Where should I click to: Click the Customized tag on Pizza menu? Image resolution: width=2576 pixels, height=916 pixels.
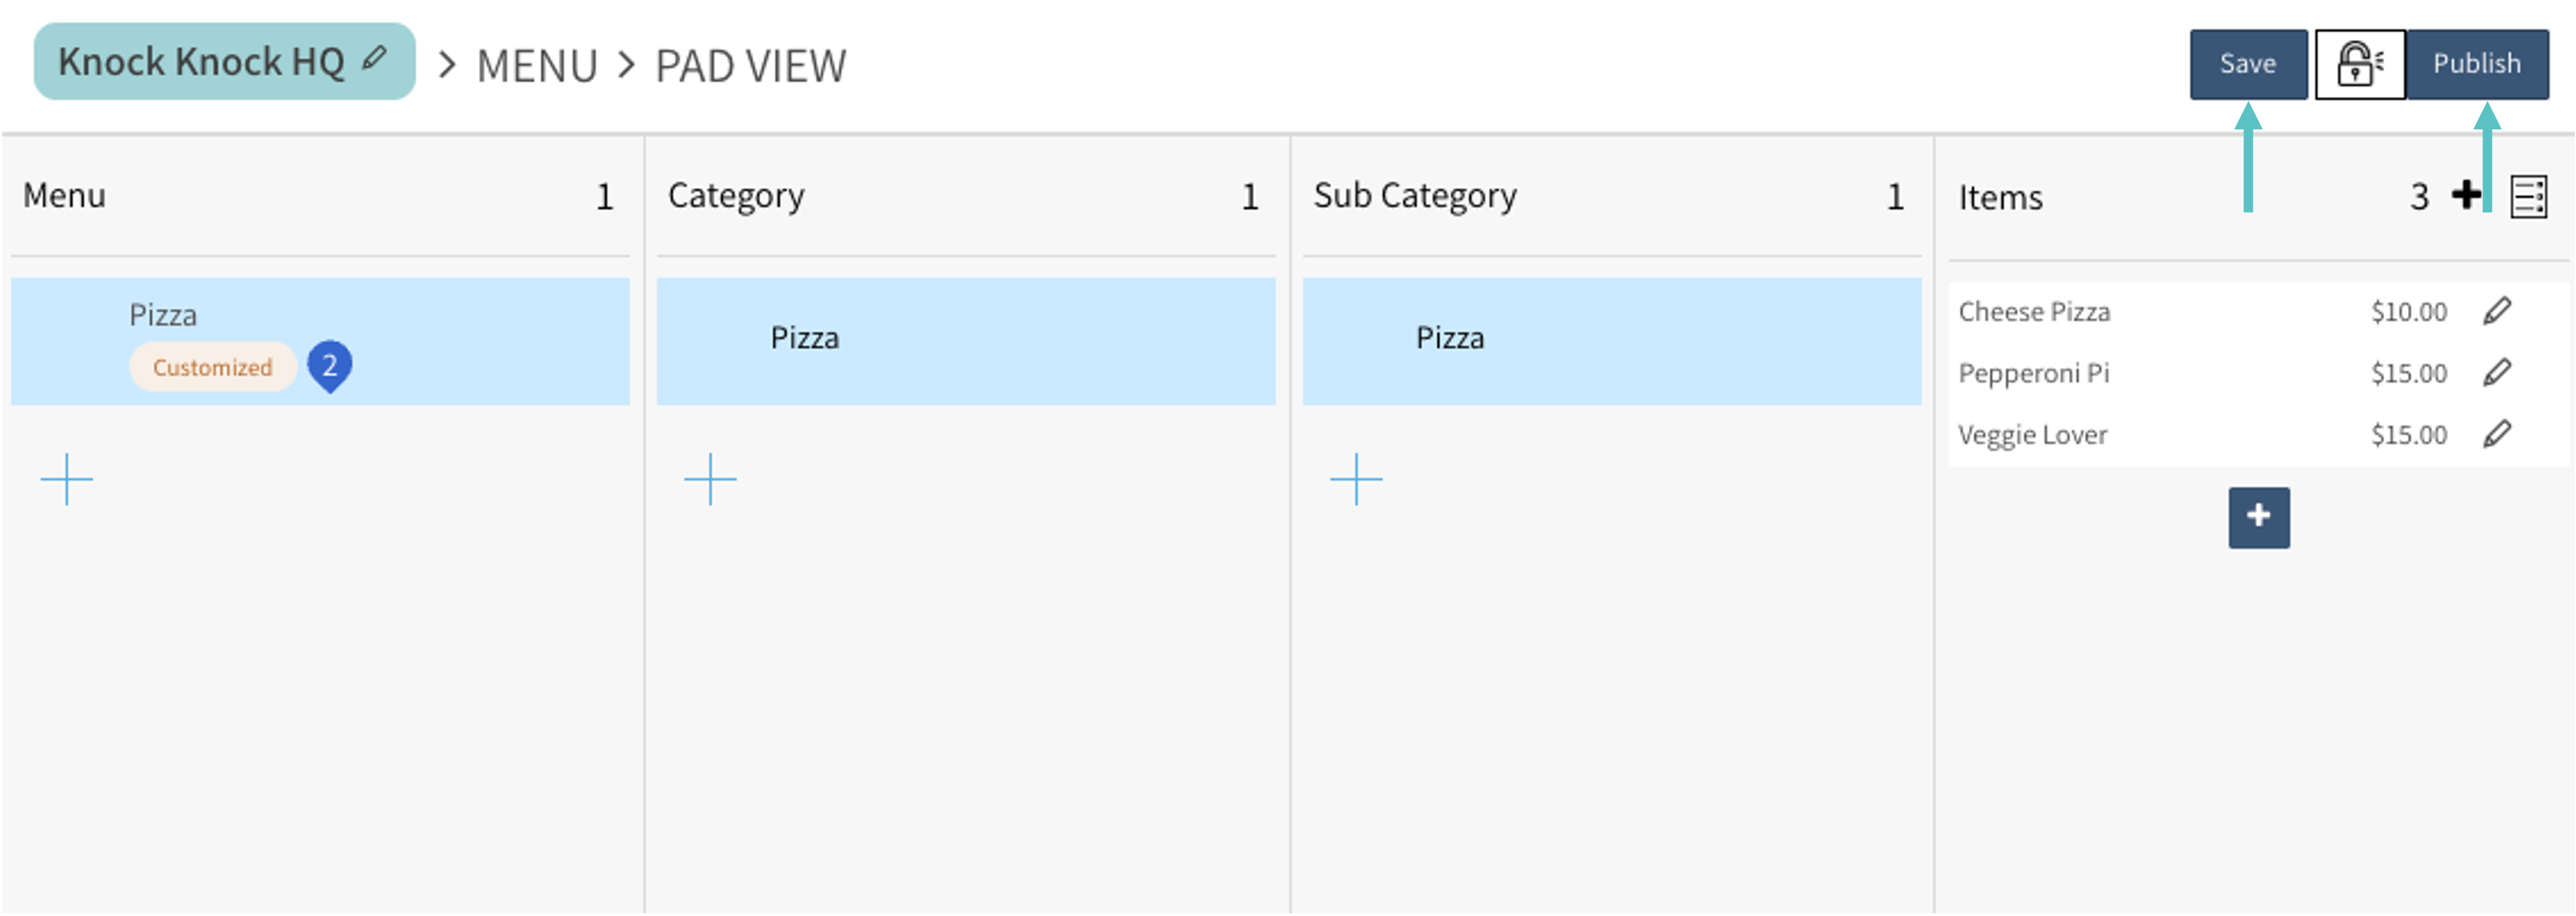click(212, 367)
